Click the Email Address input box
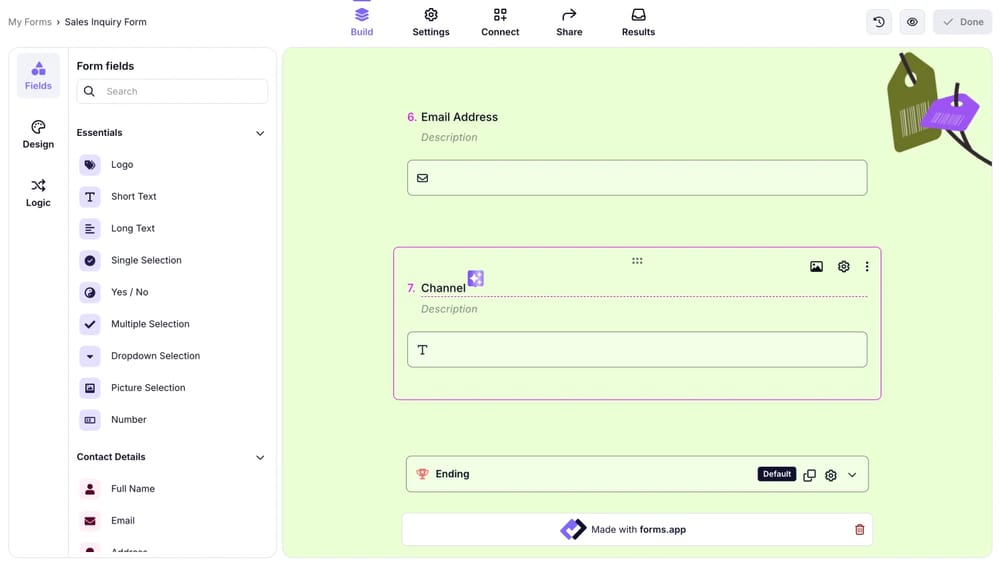1000x566 pixels. coord(637,178)
